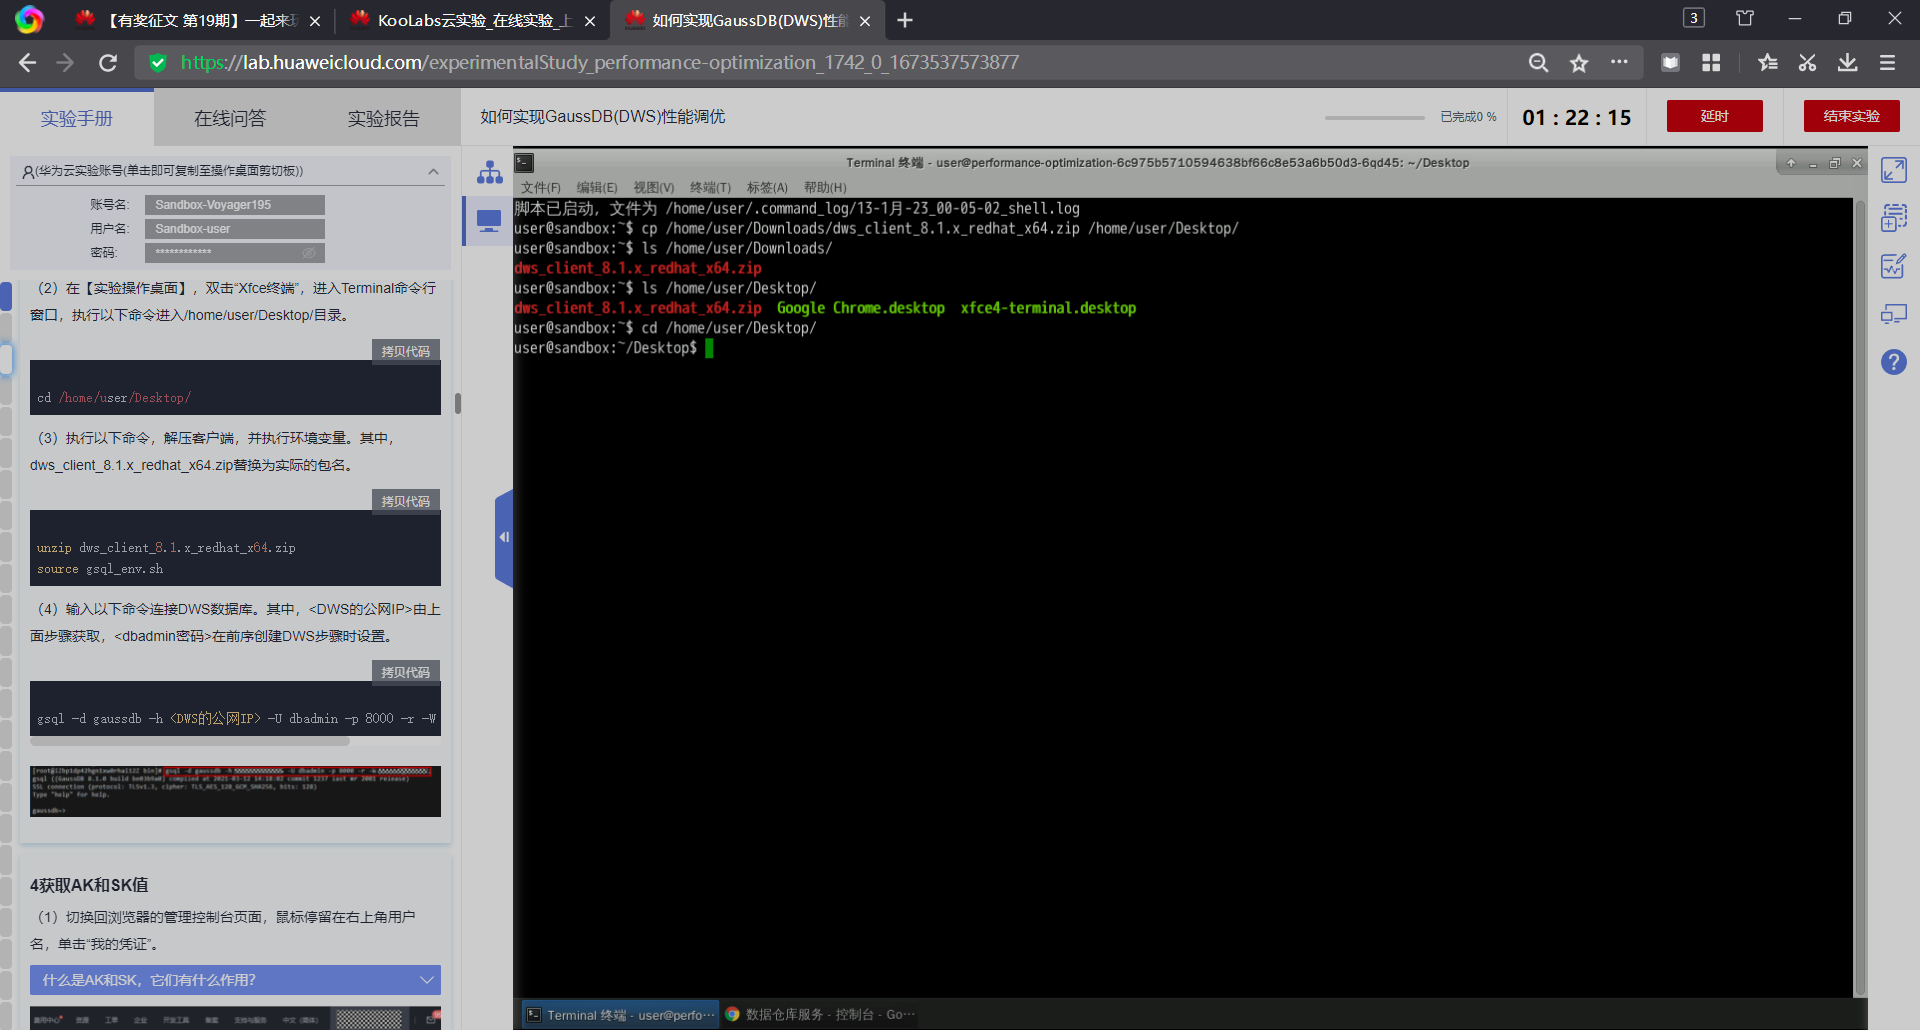Open the browser downloads panel
1920x1030 pixels.
pyautogui.click(x=1847, y=63)
